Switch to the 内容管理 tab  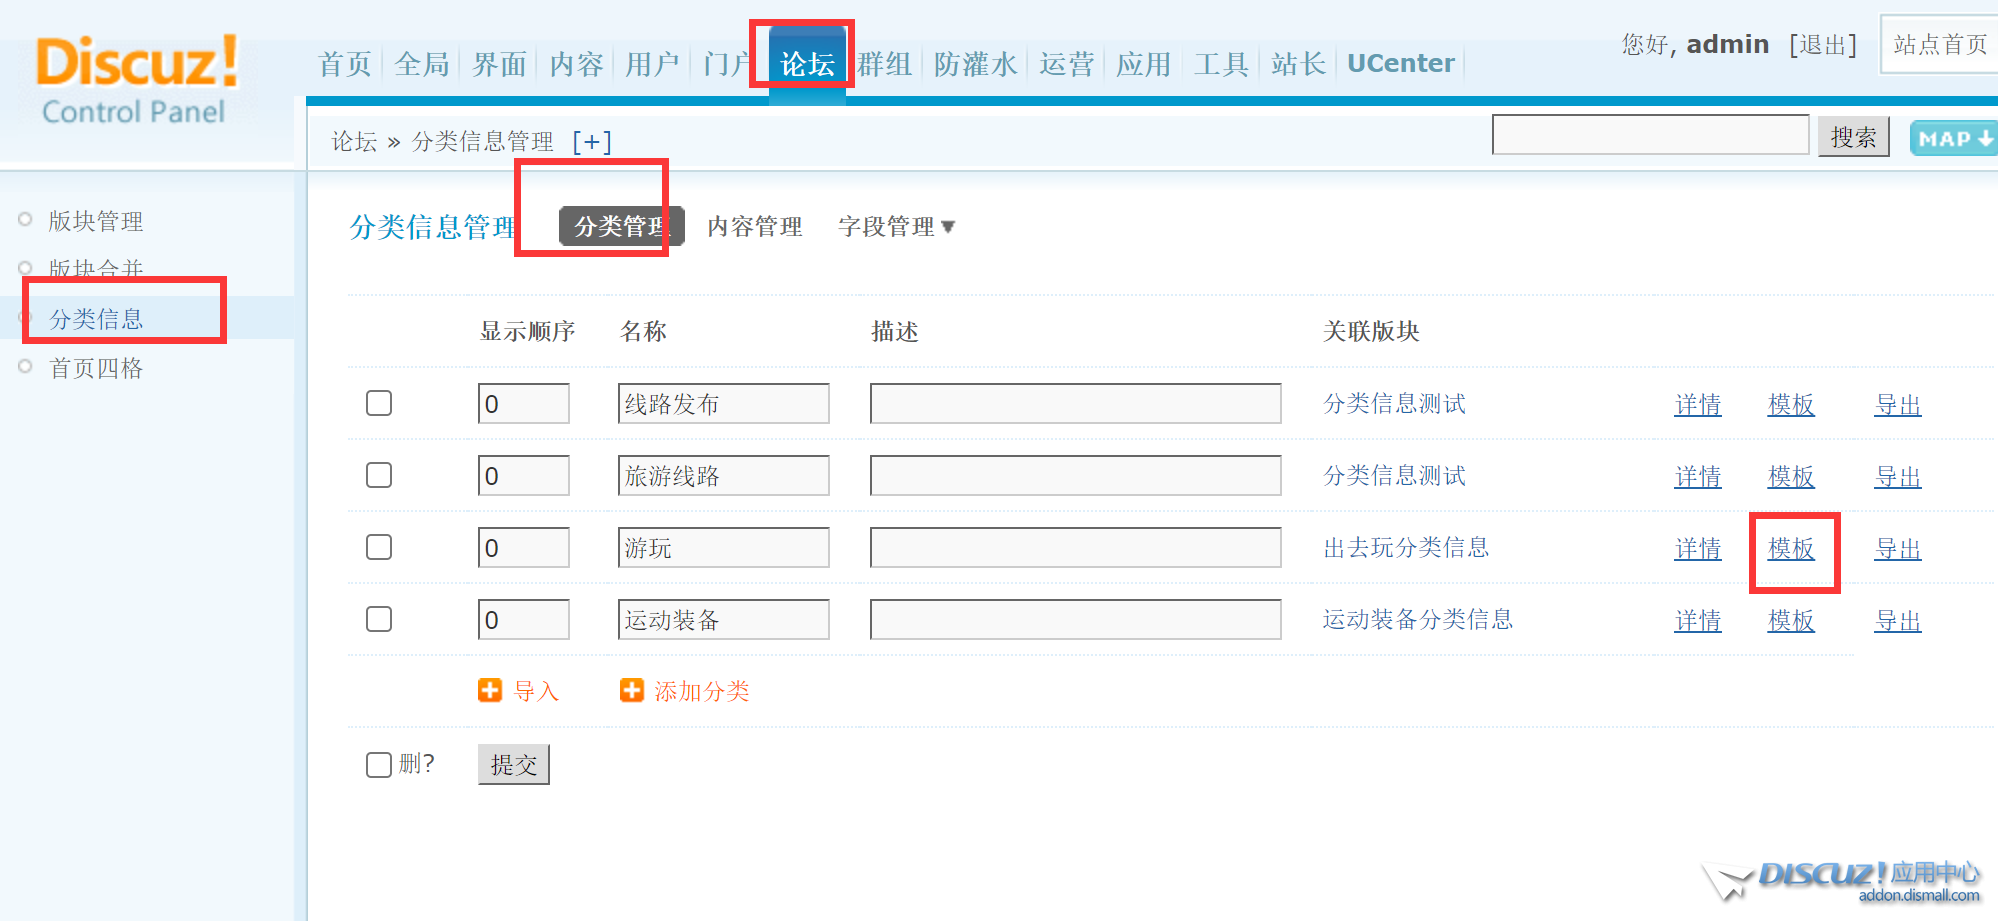pyautogui.click(x=755, y=227)
